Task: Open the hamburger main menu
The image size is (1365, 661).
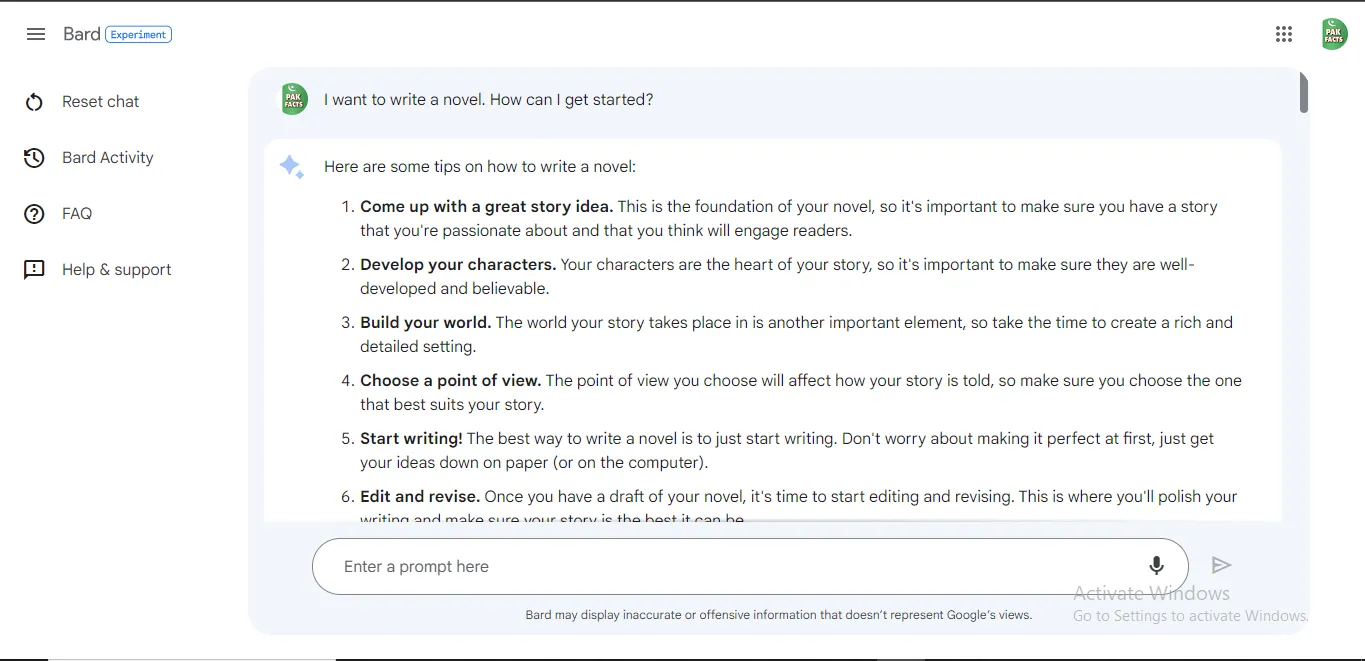Action: click(x=36, y=34)
